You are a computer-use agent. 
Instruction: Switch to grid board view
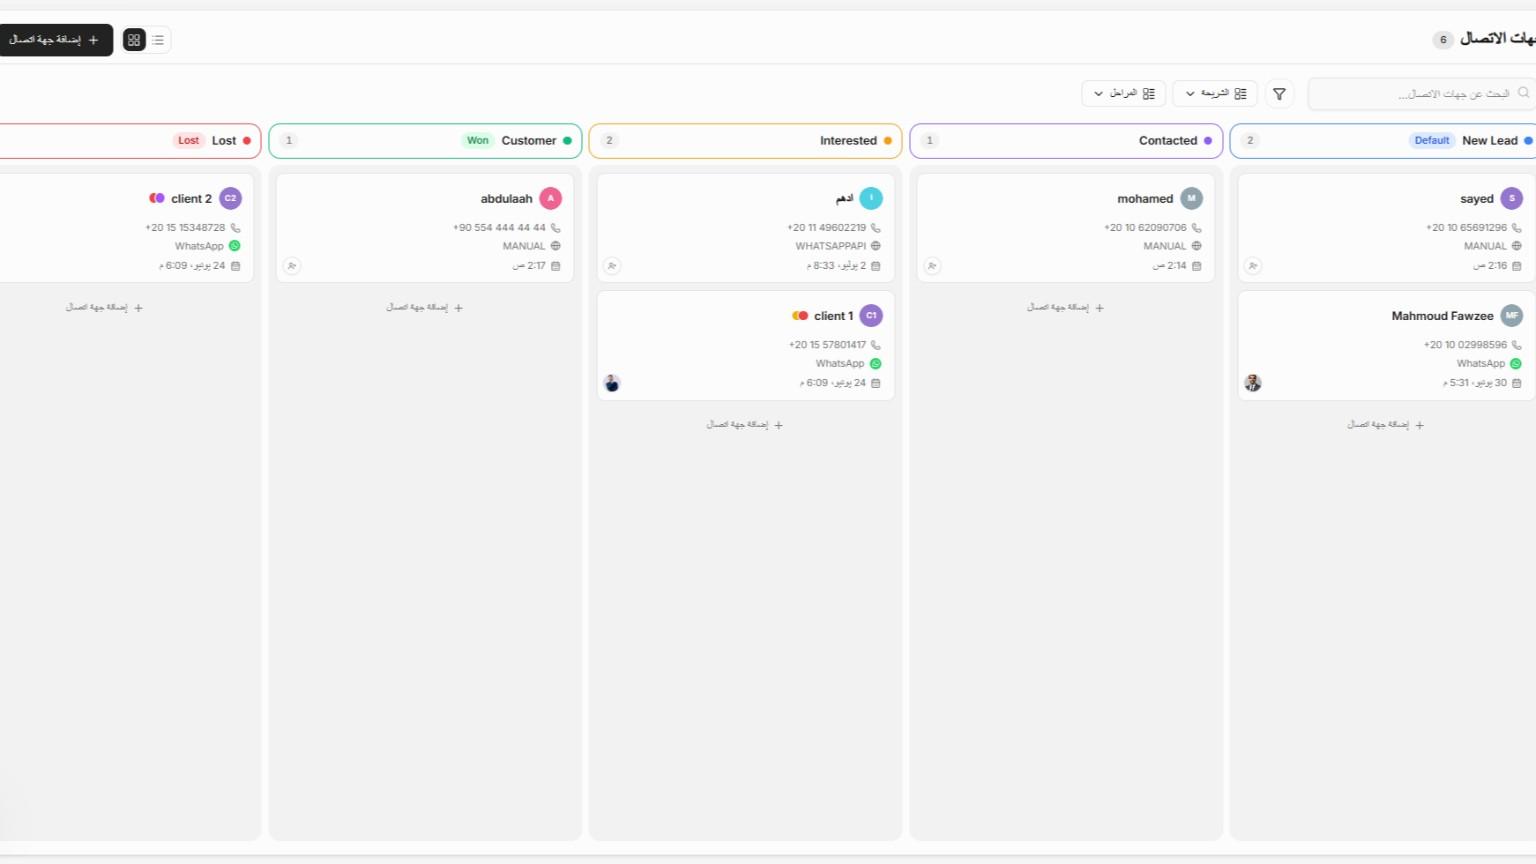[x=134, y=40]
